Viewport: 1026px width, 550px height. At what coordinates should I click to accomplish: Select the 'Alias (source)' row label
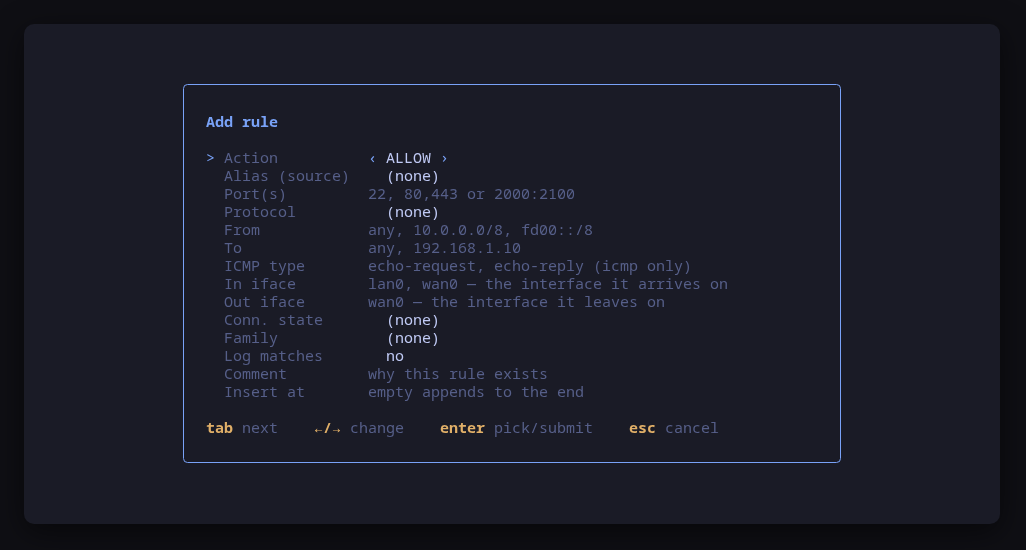click(287, 177)
